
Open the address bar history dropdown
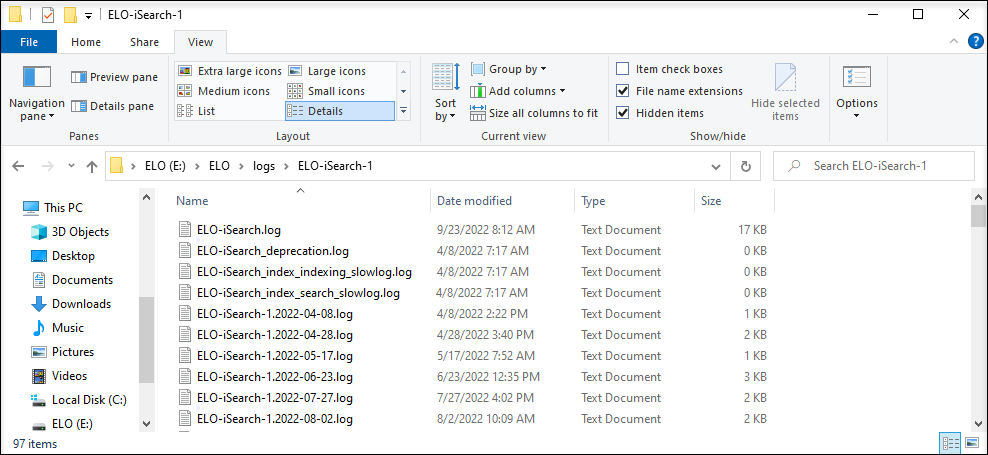coord(716,166)
